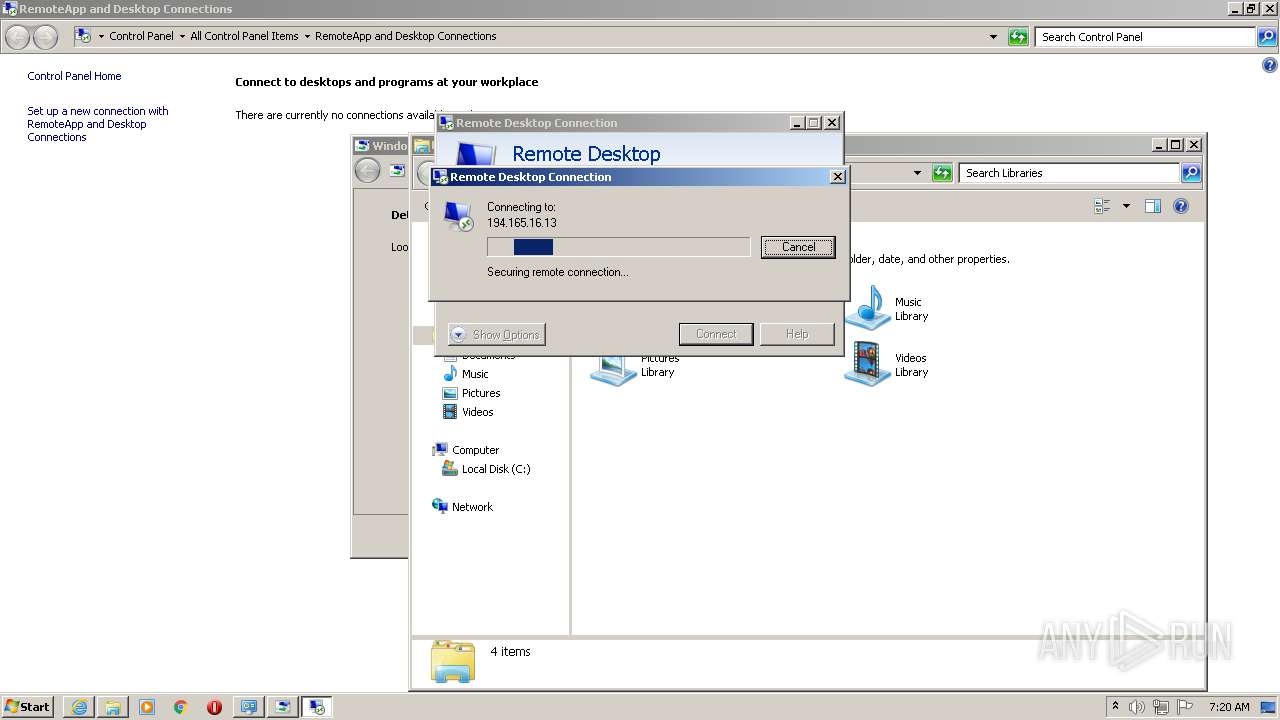Image resolution: width=1280 pixels, height=720 pixels.
Task: Switch to the active Remote Desktop taskbar button
Action: pos(317,707)
